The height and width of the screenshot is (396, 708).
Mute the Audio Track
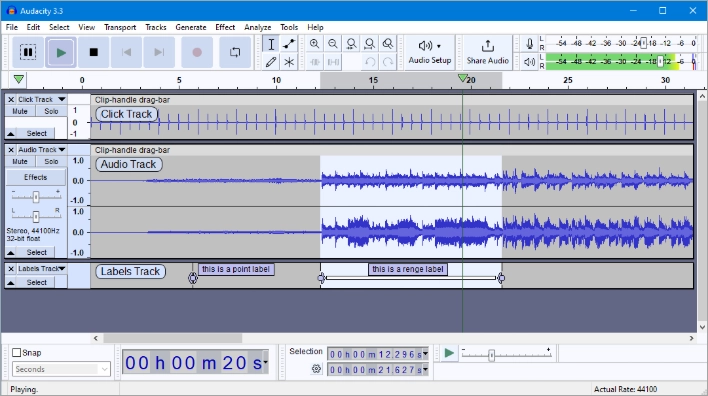click(x=20, y=161)
